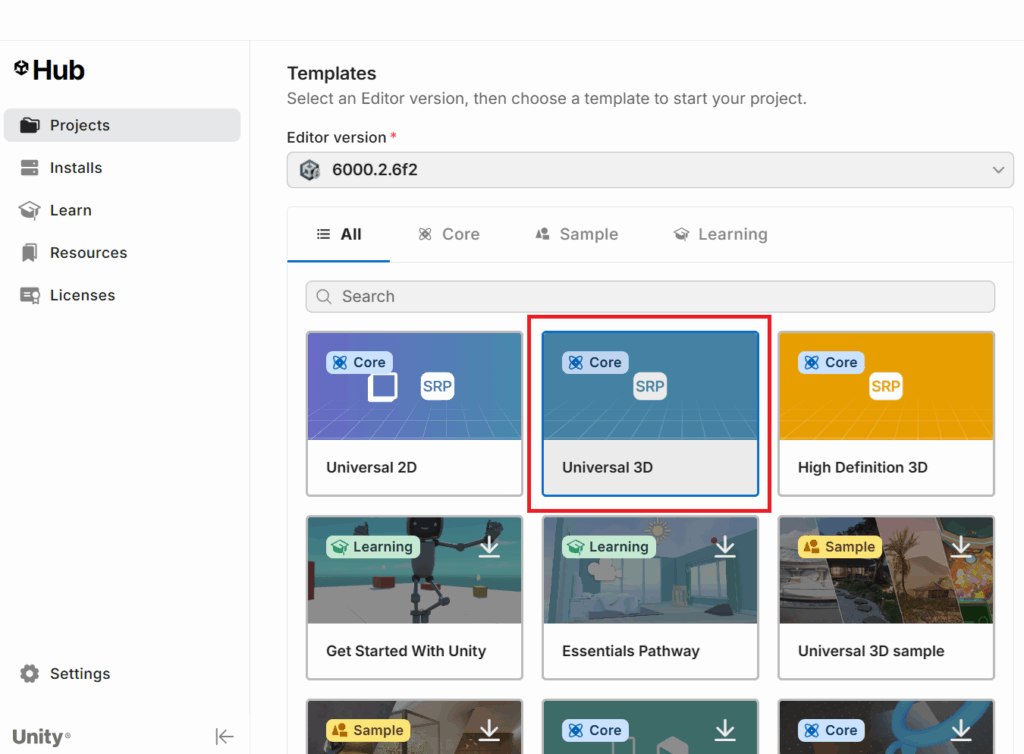Show the All templates tab
The width and height of the screenshot is (1024, 754).
[339, 234]
